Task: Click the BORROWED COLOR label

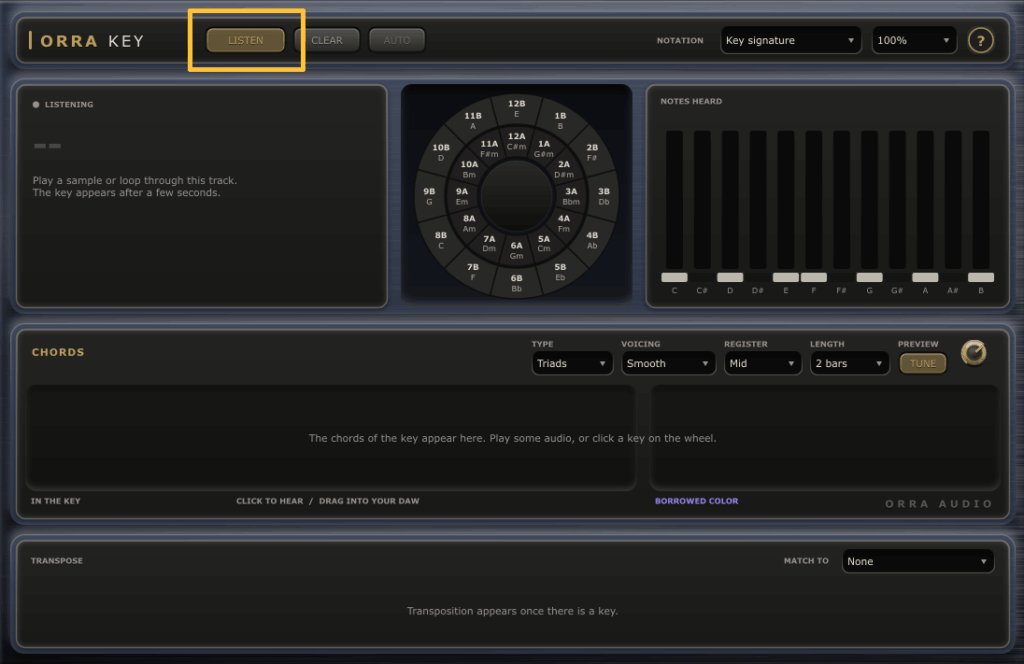Action: click(x=696, y=501)
